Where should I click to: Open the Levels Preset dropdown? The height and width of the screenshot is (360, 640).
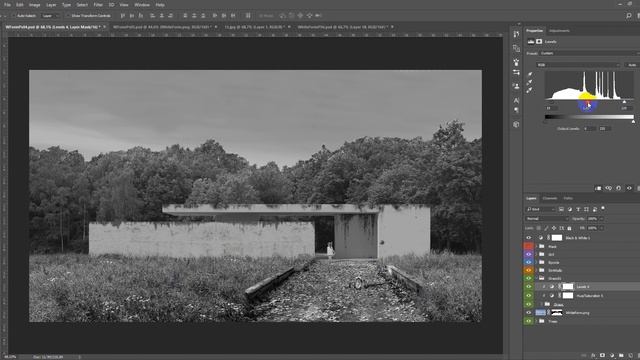(x=589, y=53)
